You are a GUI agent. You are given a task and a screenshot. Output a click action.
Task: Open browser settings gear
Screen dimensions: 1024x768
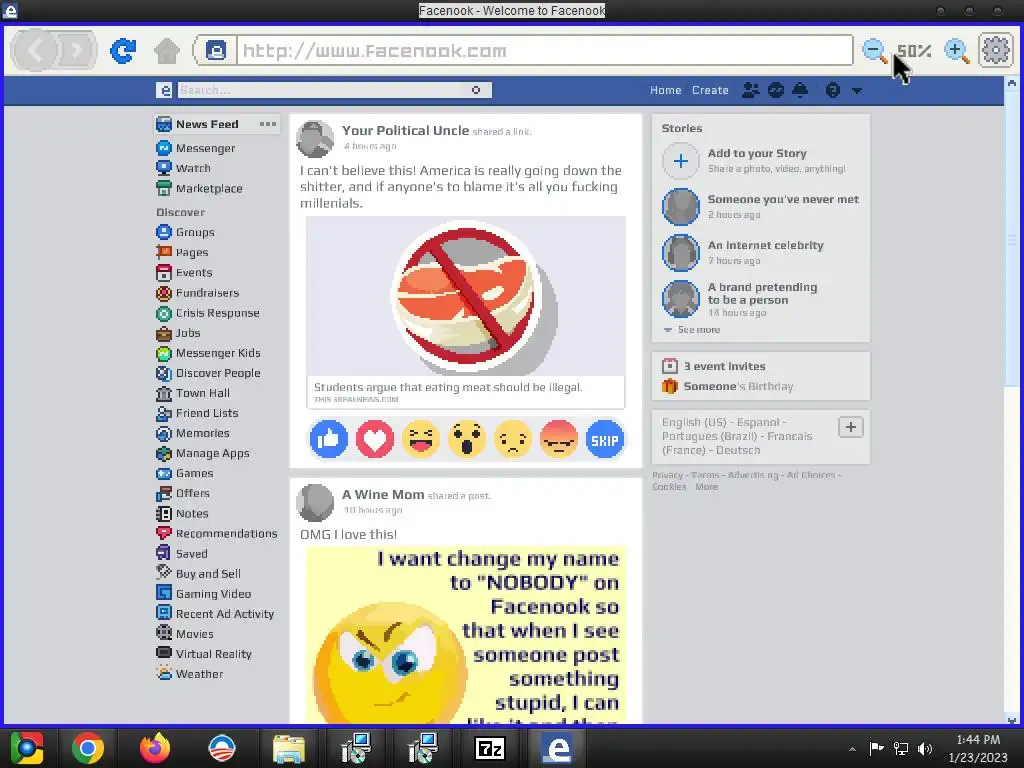click(996, 50)
